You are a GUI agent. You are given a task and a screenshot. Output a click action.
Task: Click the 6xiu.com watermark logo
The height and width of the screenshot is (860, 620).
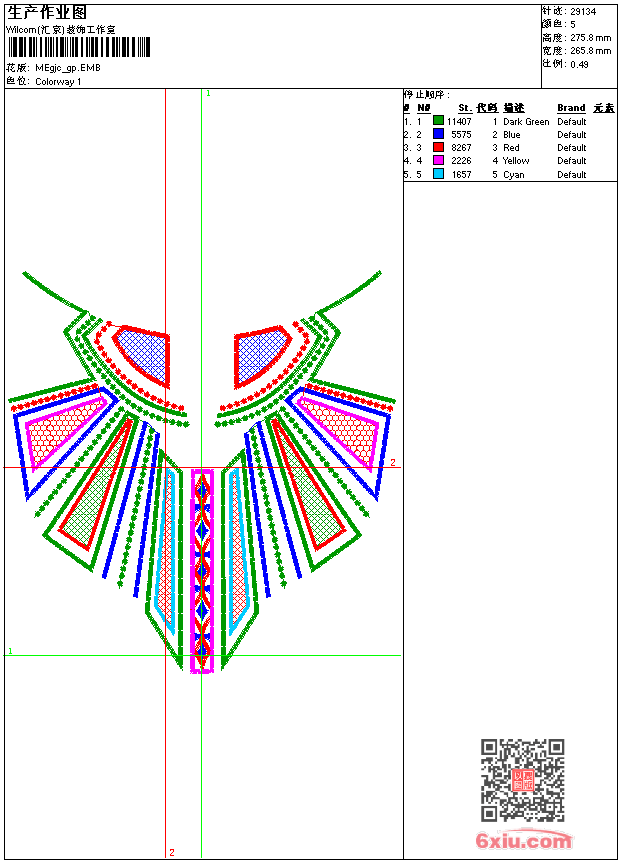tap(523, 840)
